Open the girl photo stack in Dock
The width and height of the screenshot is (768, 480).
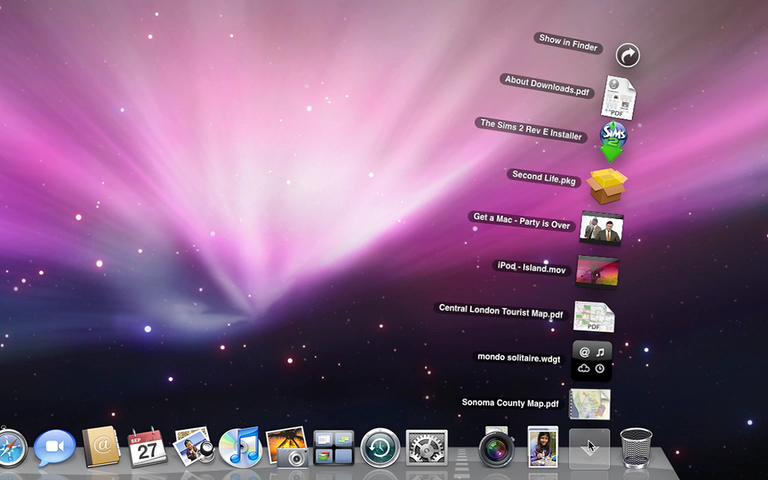pos(543,447)
